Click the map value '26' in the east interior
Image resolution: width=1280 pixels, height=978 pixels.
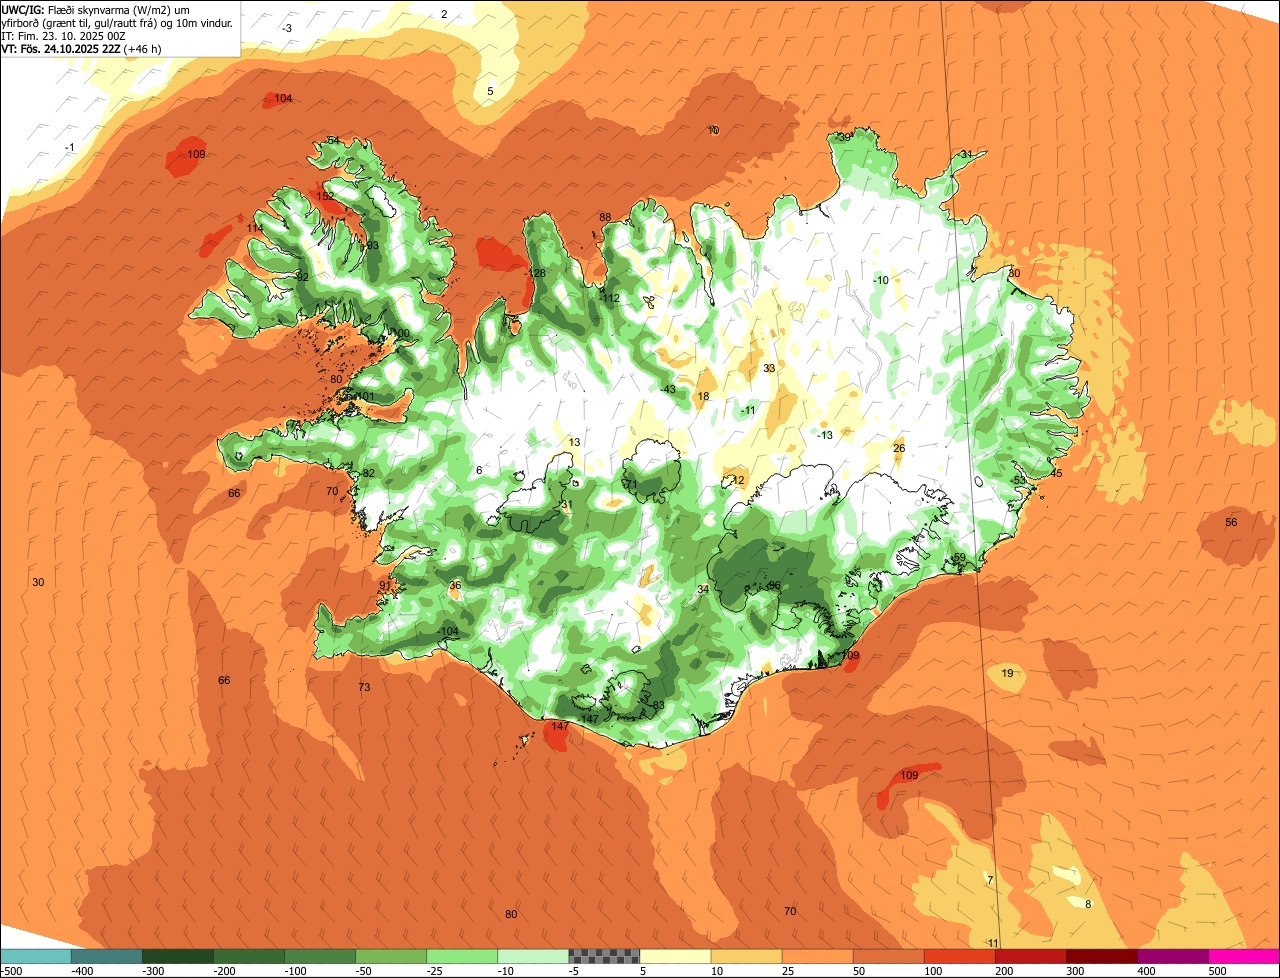(899, 449)
